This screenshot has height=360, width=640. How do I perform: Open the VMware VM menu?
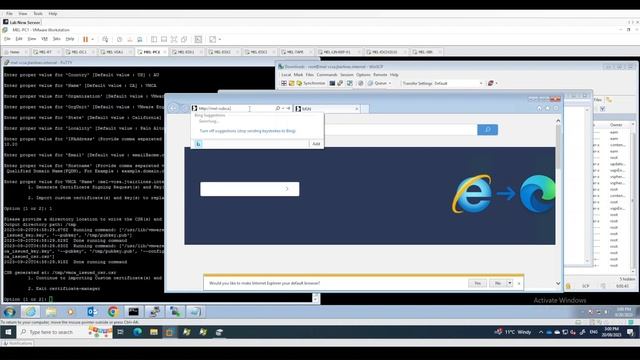click(x=44, y=39)
